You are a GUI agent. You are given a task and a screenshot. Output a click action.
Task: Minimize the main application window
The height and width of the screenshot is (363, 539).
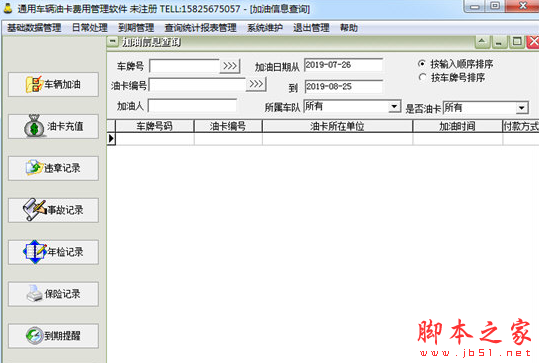coord(475,6)
